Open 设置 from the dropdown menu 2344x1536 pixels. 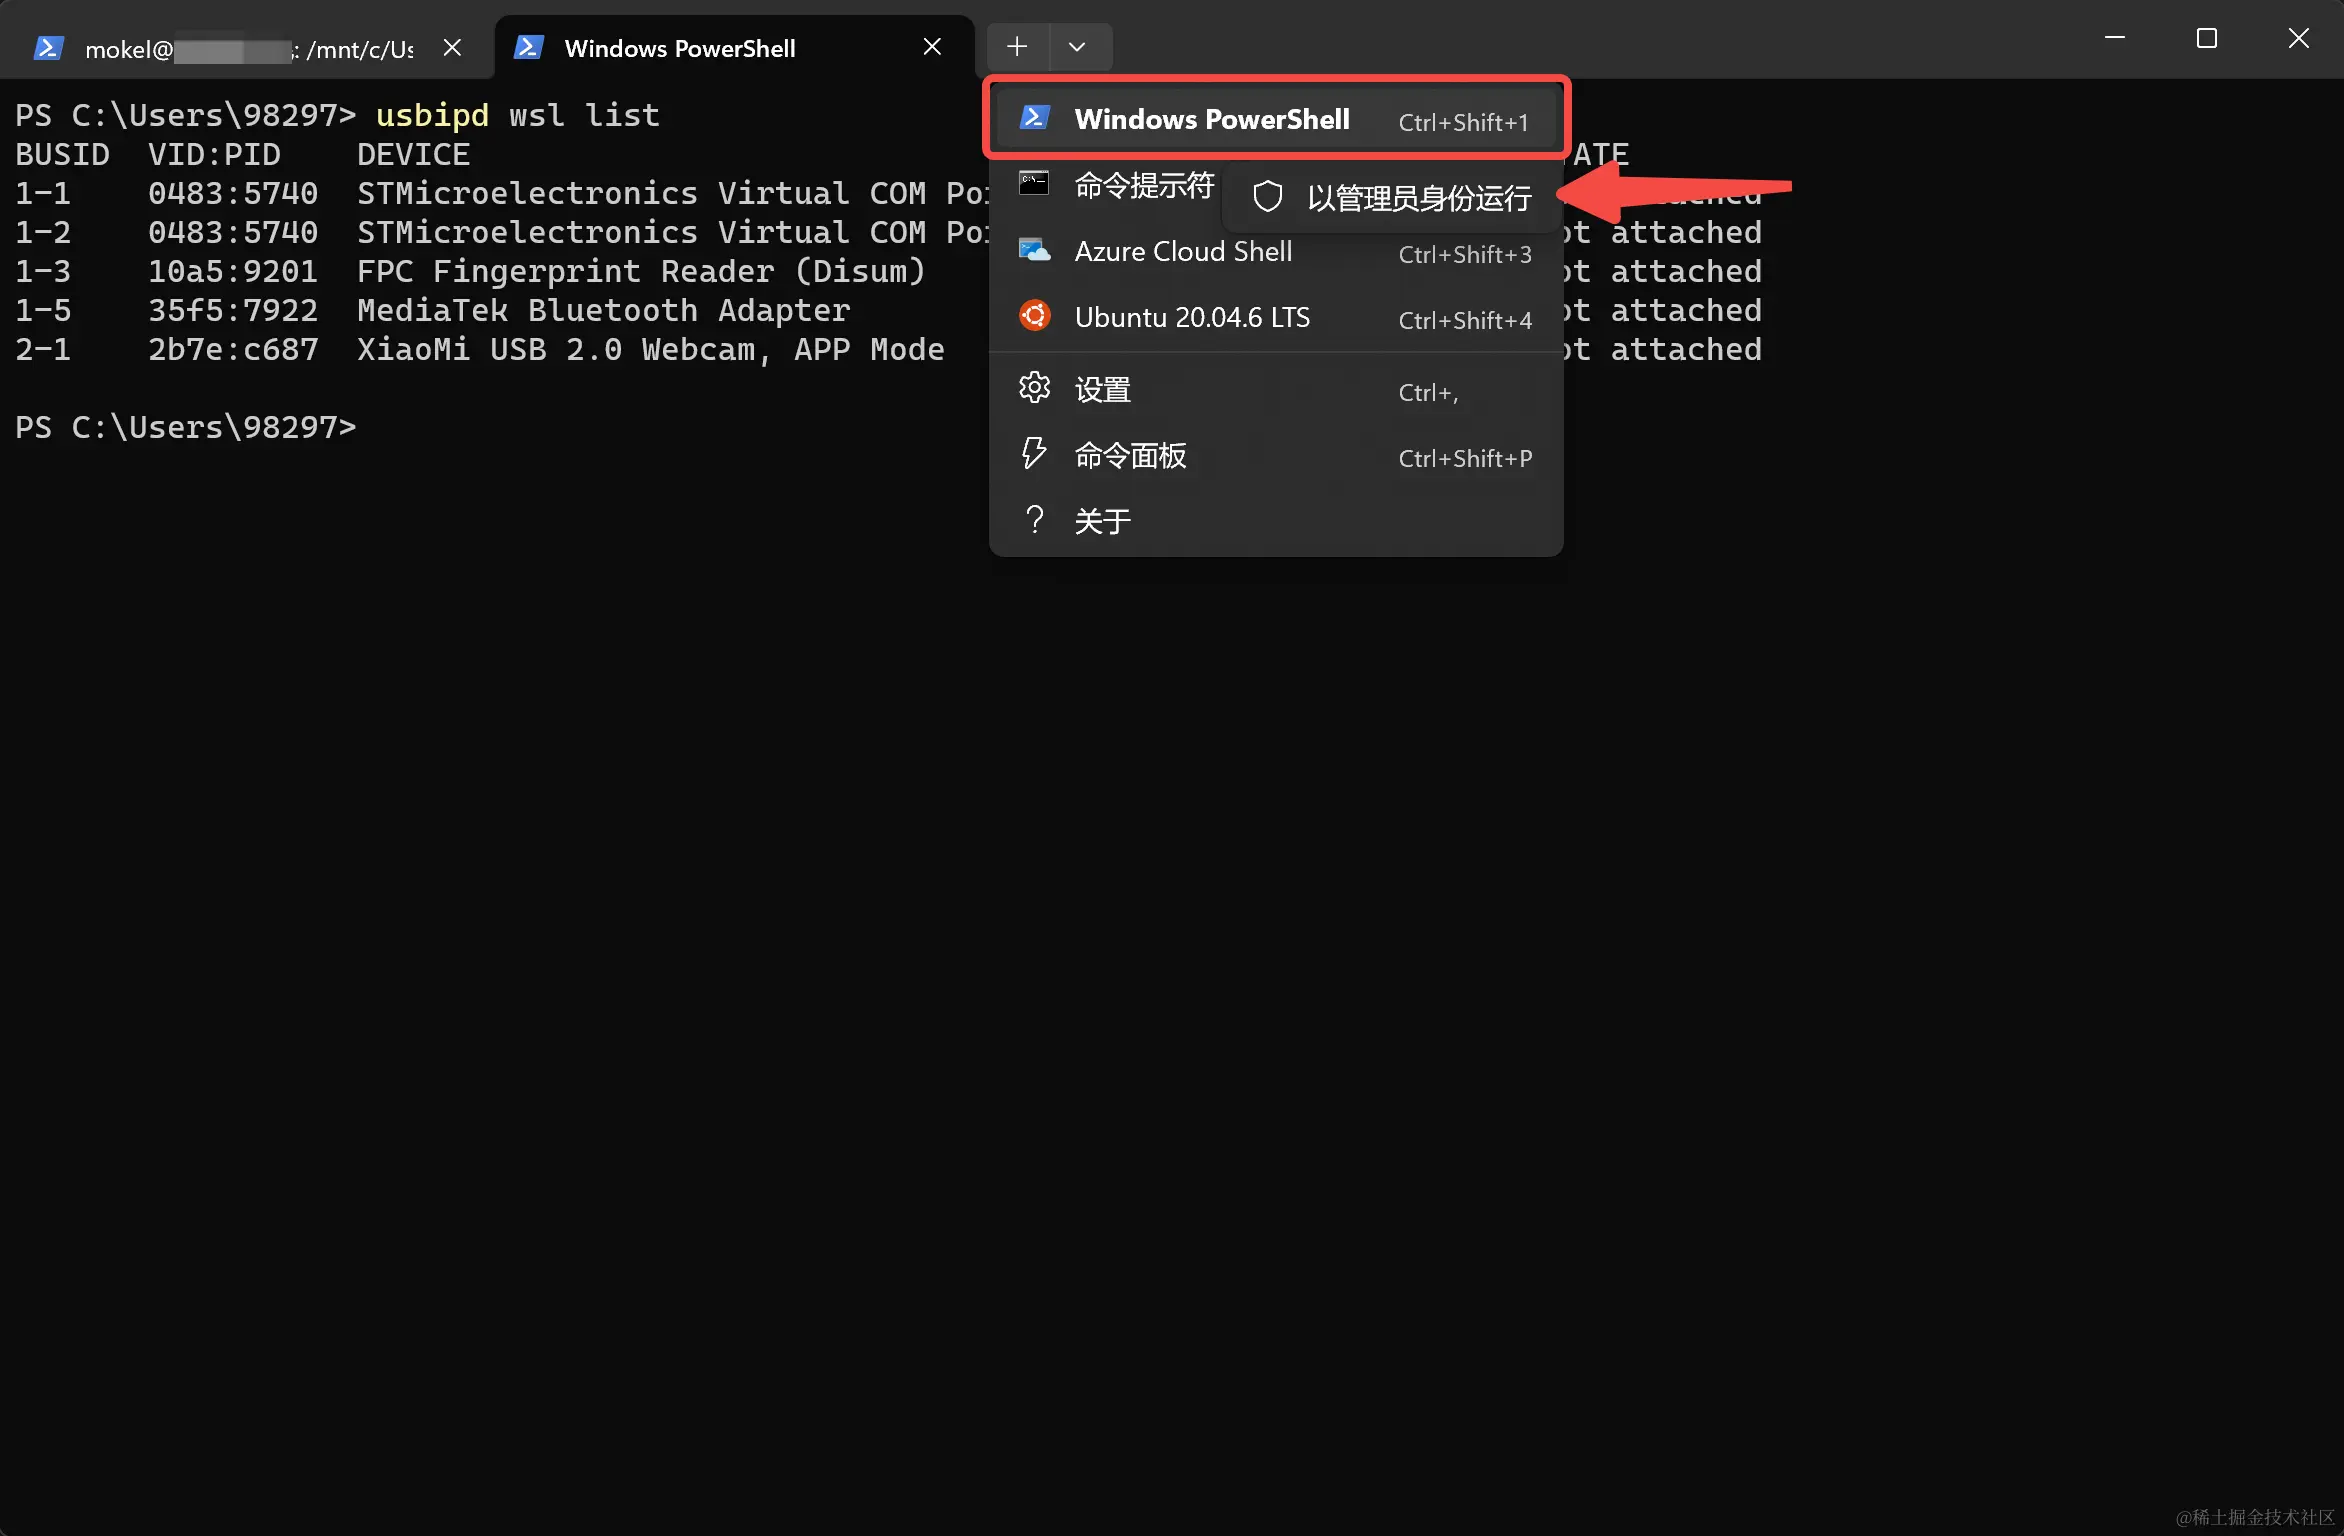point(1102,390)
